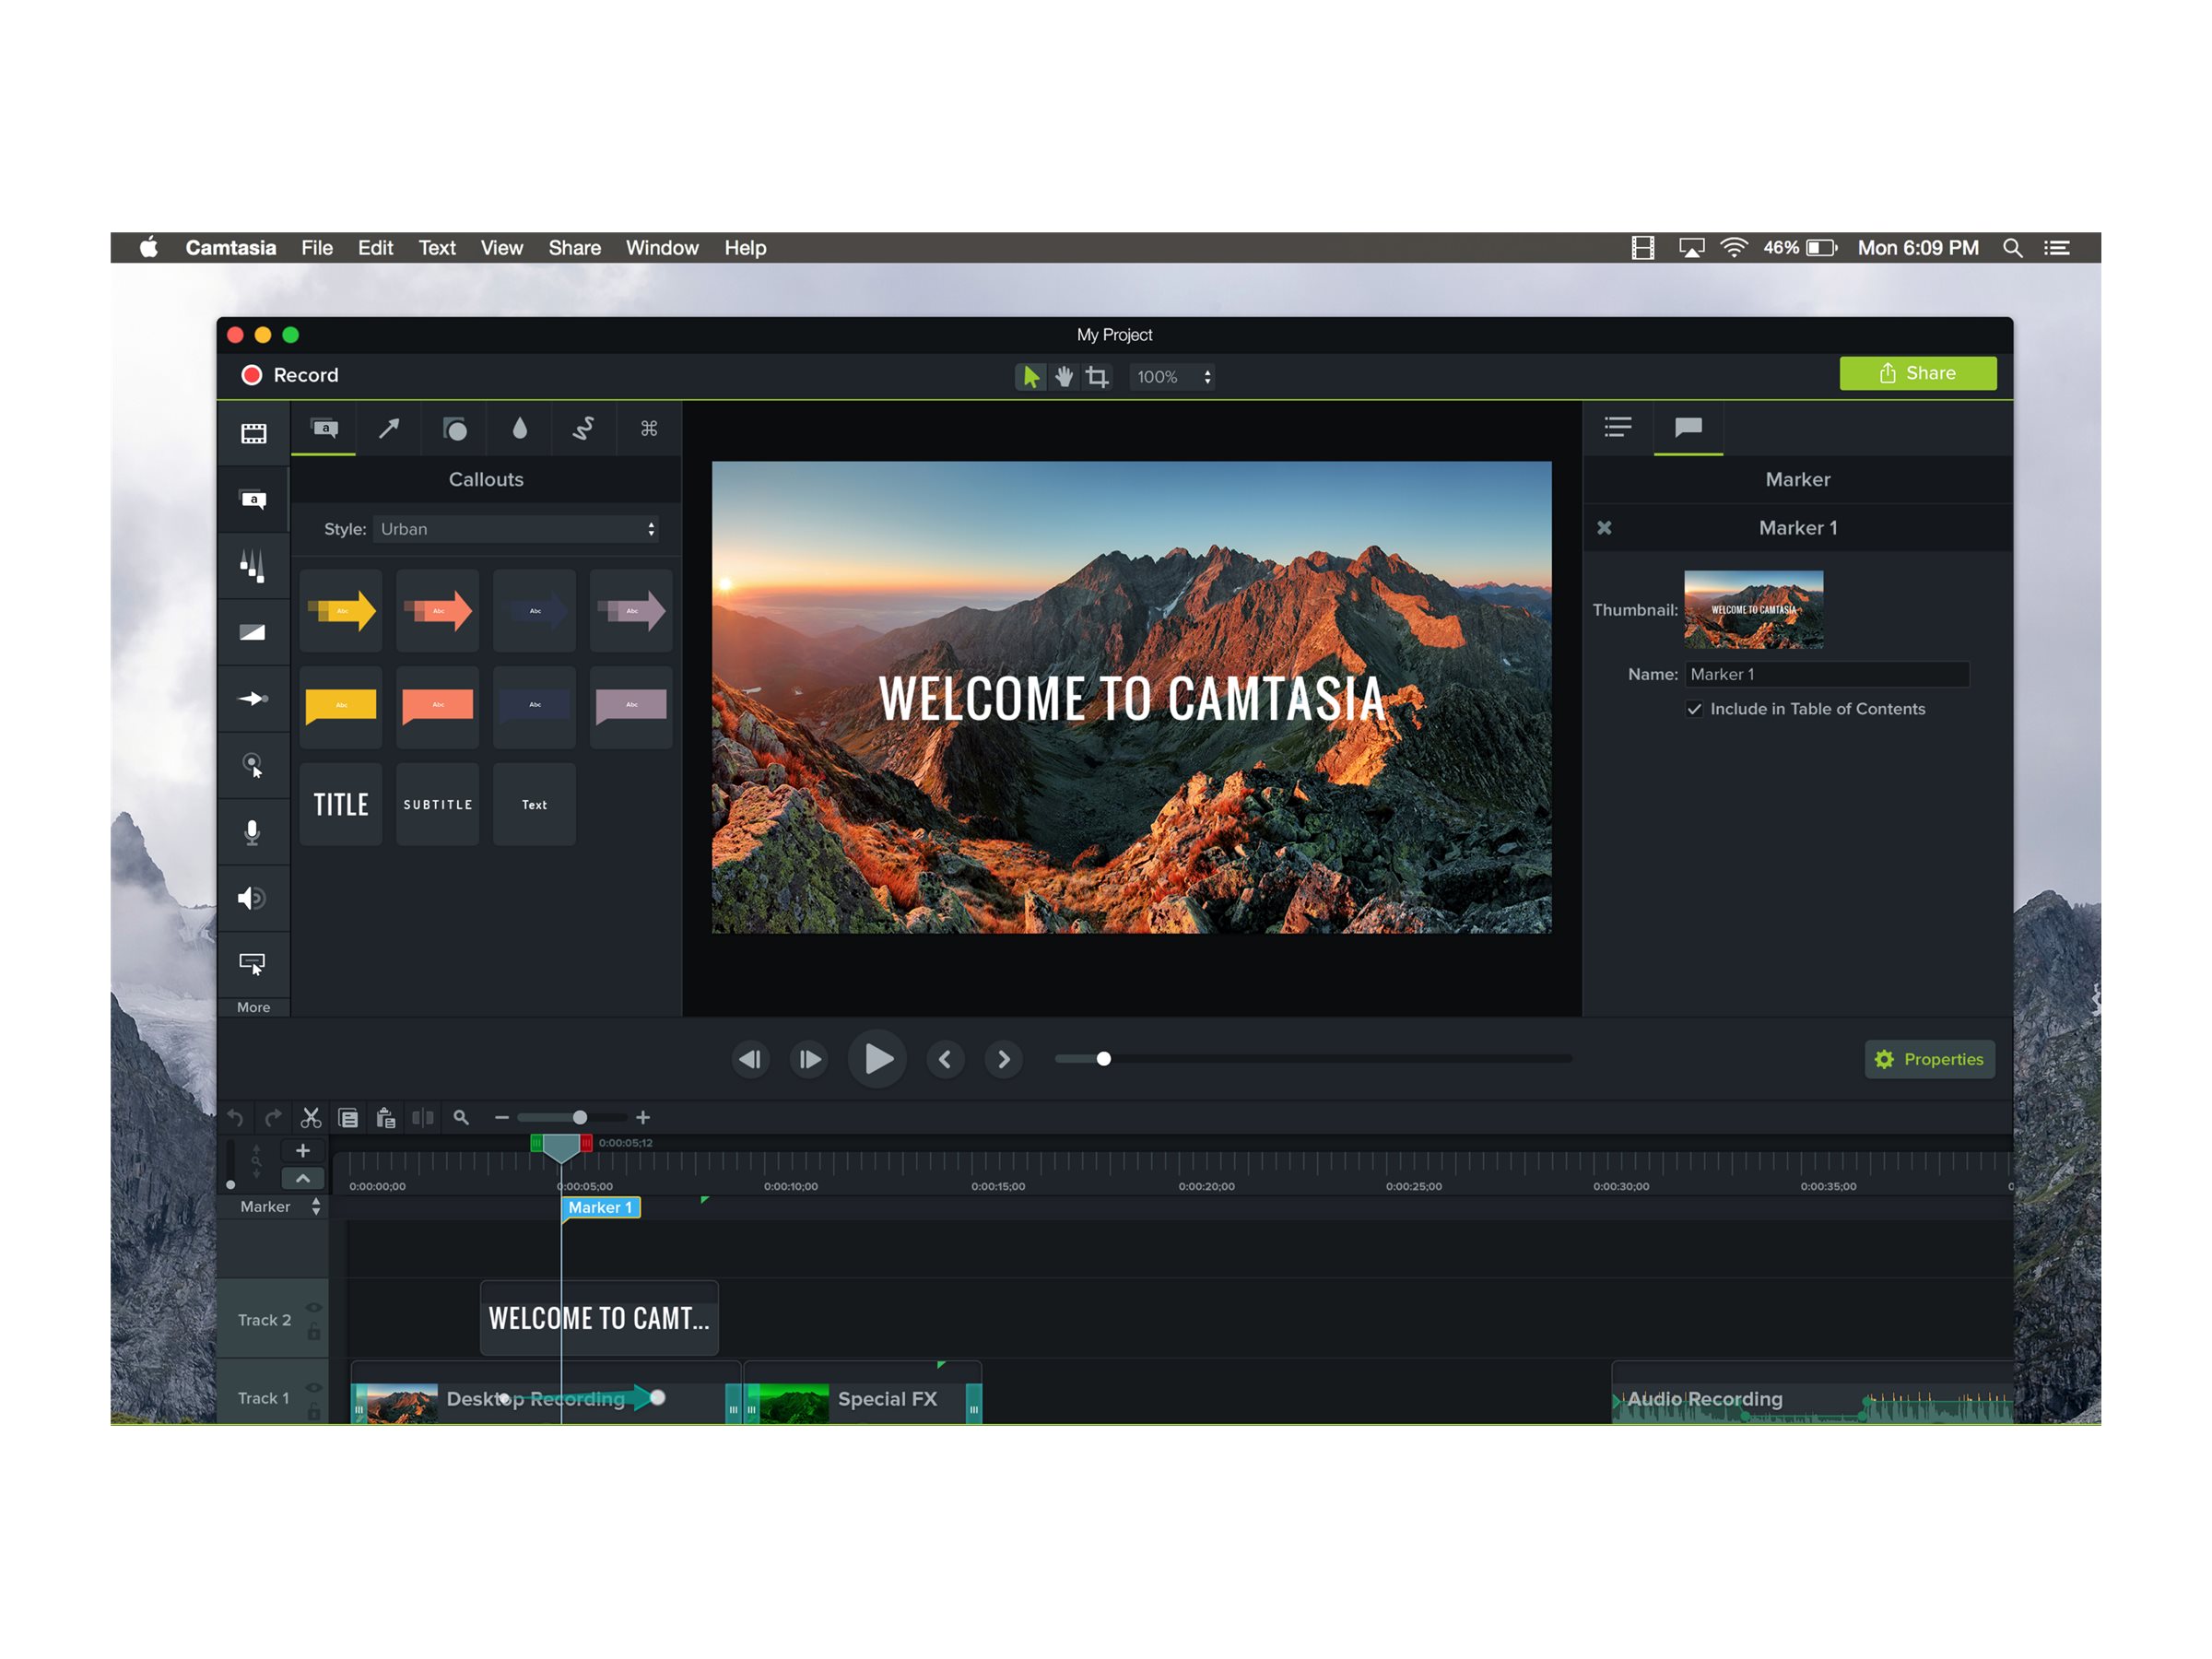This screenshot has height=1659, width=2212.
Task: Step back one frame
Action: pos(750,1059)
